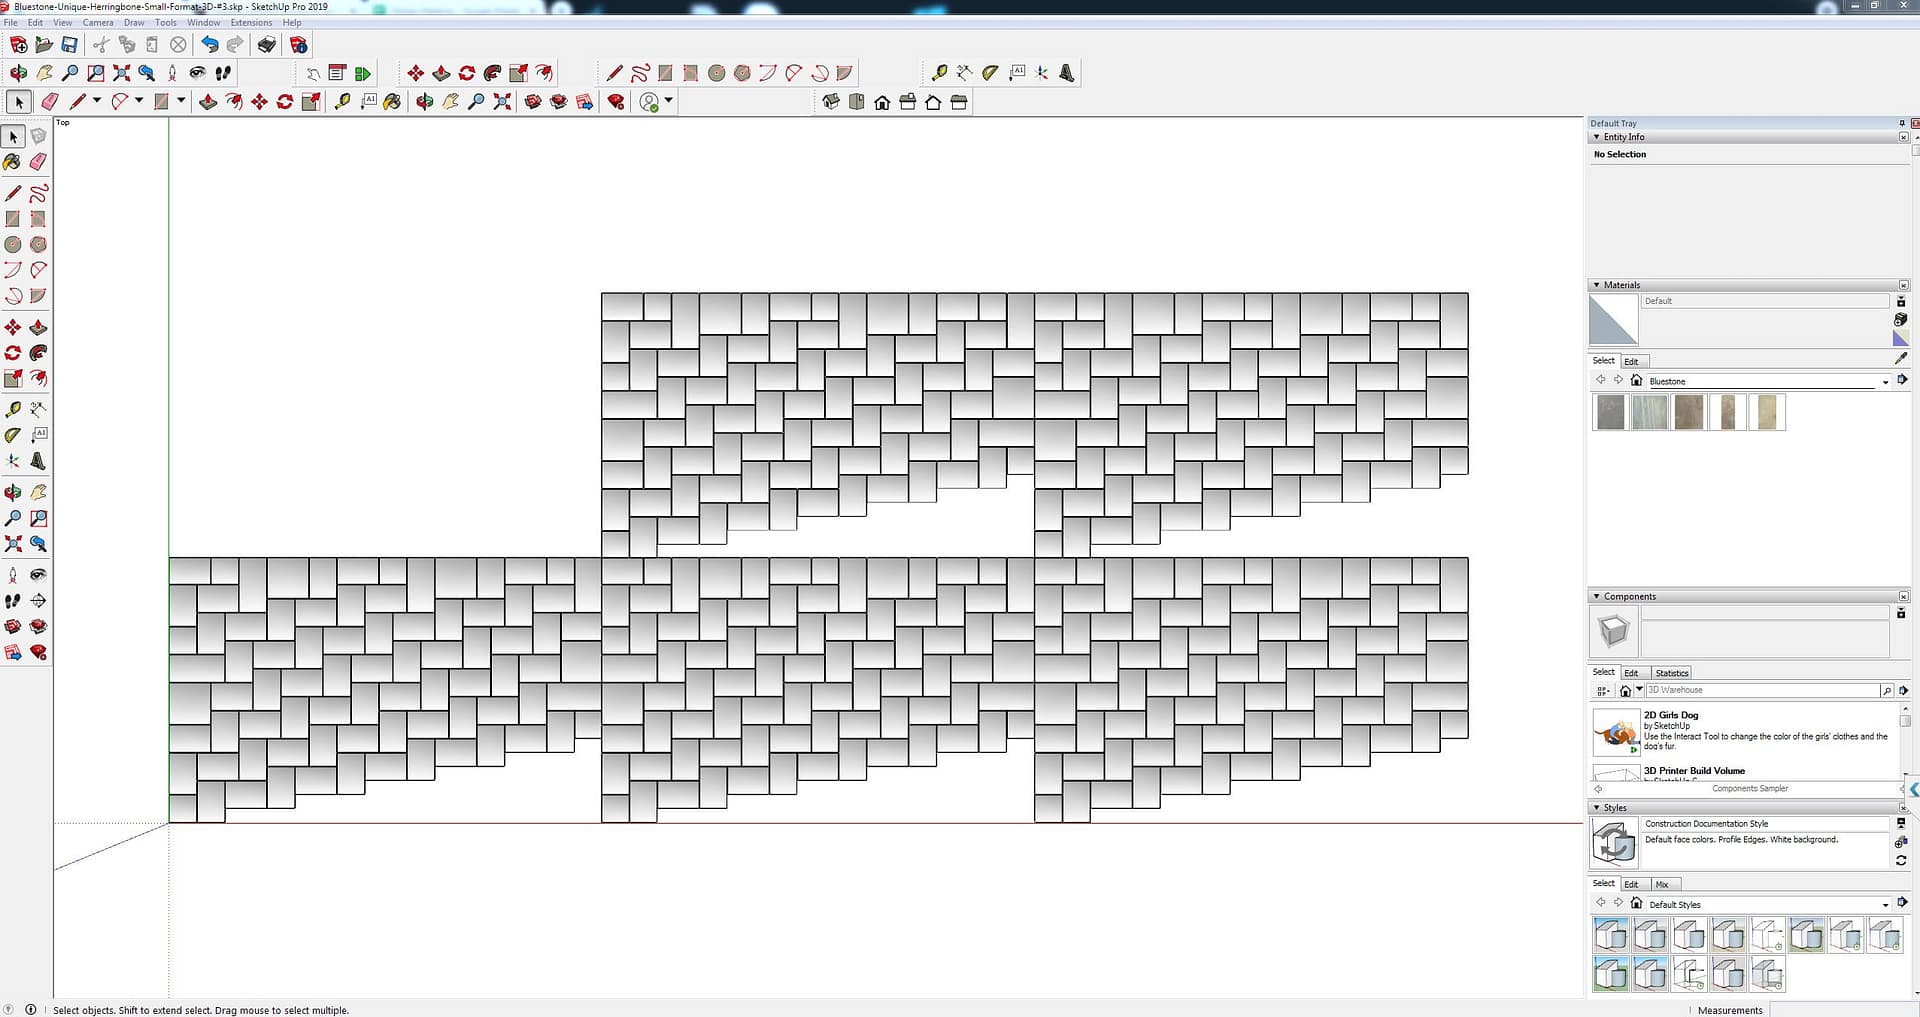
Task: Open the Bluestone materials collection dropdown
Action: [x=1885, y=381]
